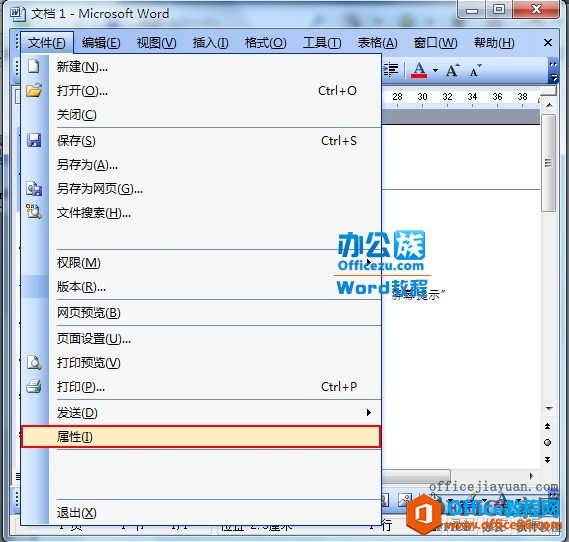The height and width of the screenshot is (542, 569).
Task: Open the 编辑(E) menu
Action: click(101, 43)
